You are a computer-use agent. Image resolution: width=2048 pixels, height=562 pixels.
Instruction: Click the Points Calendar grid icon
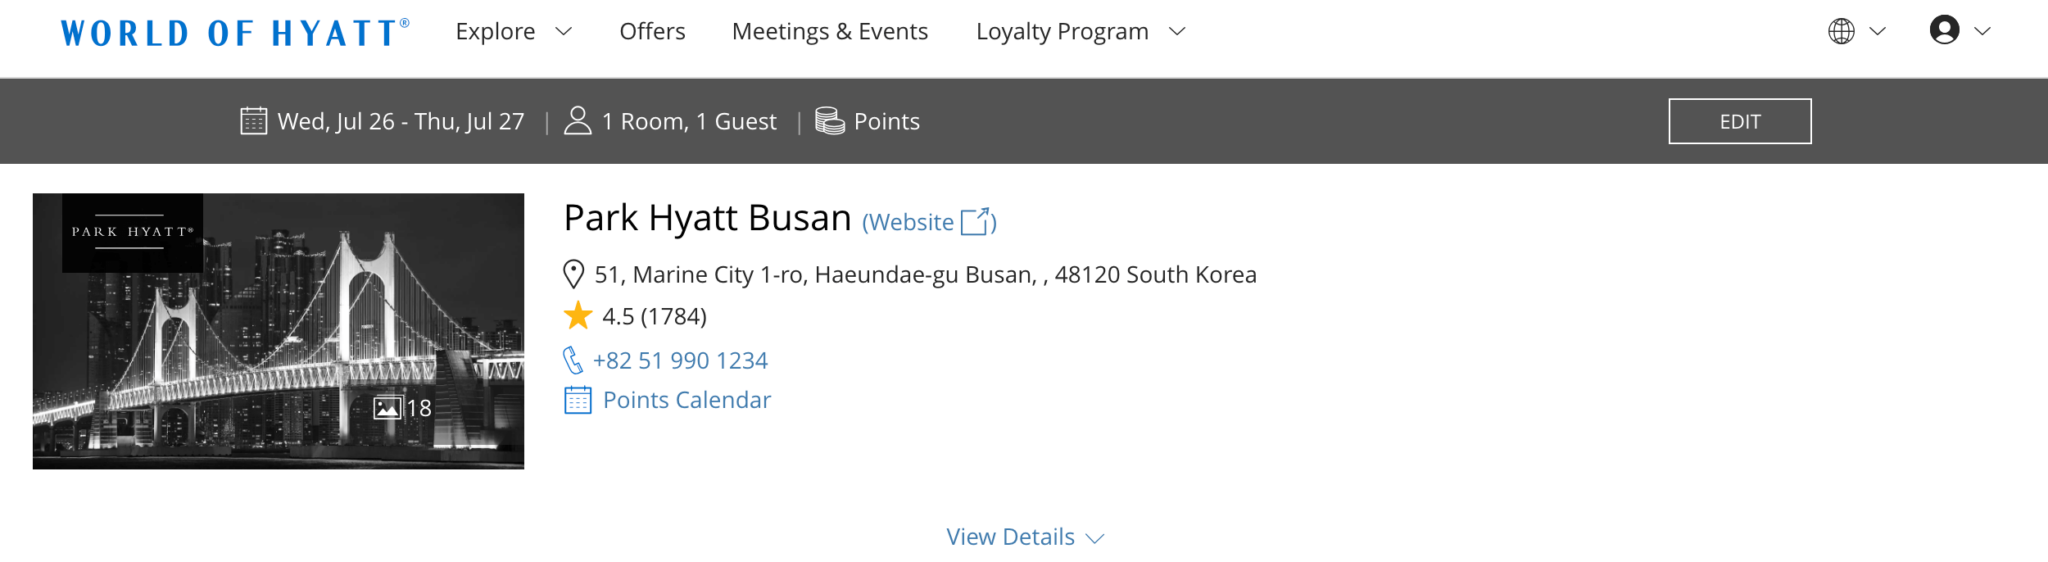[578, 400]
